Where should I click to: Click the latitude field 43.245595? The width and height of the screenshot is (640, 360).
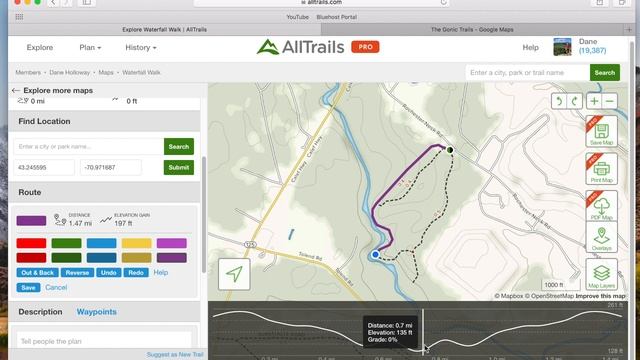pos(44,167)
